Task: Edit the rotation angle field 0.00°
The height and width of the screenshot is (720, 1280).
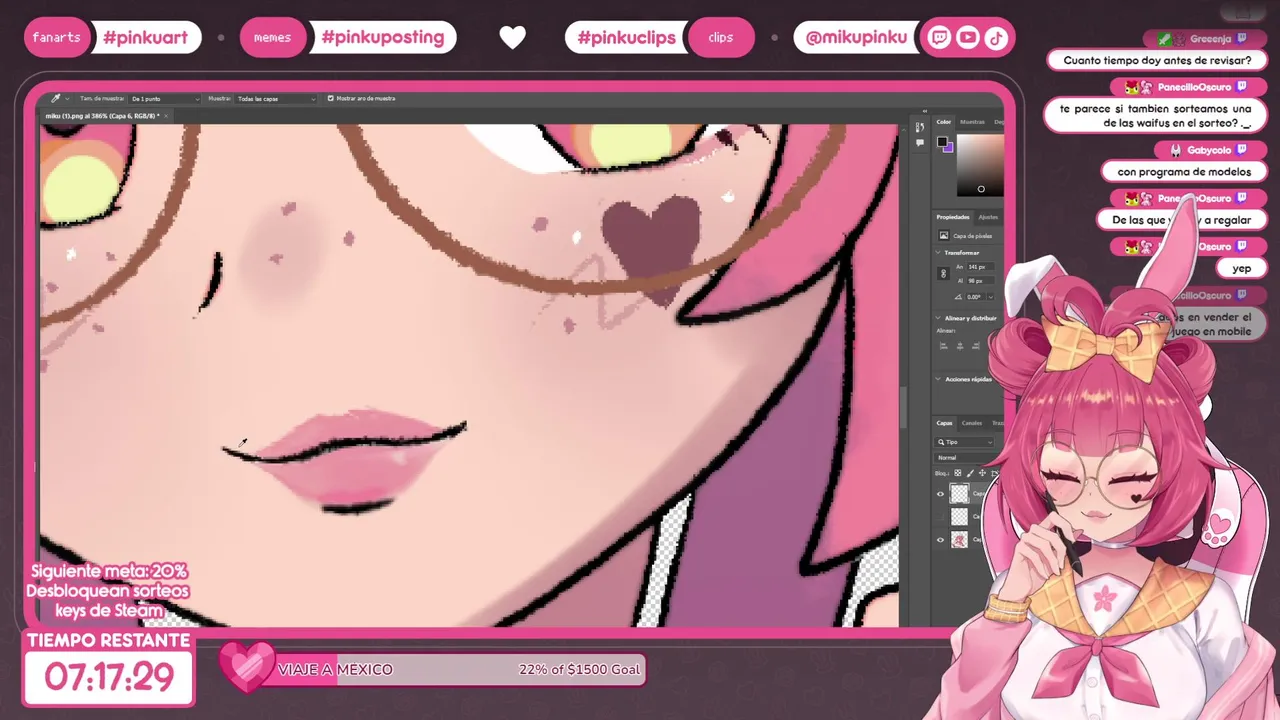Action: tap(975, 297)
